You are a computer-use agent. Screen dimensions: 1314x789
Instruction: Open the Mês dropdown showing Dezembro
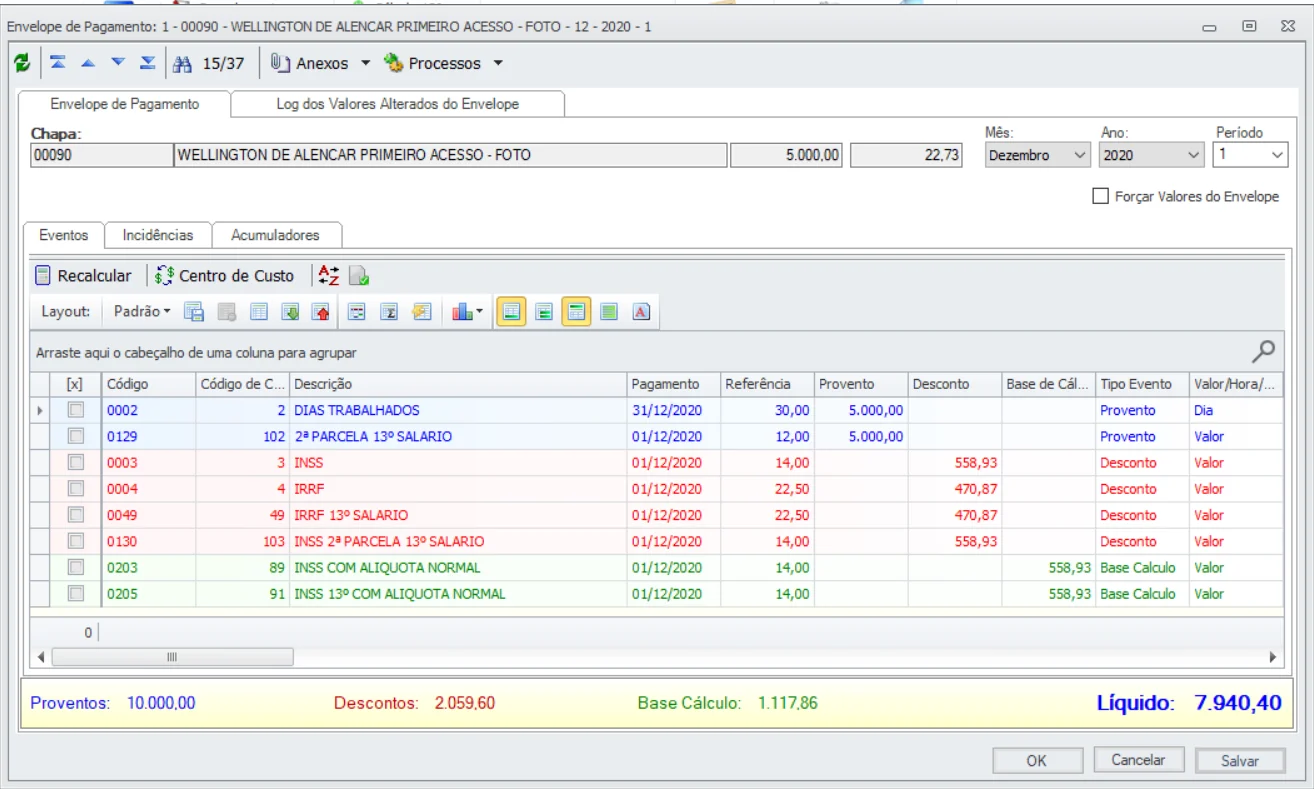click(x=1079, y=155)
